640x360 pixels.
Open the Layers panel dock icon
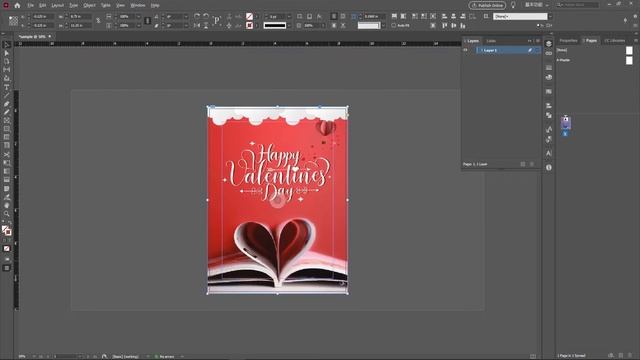tap(549, 44)
